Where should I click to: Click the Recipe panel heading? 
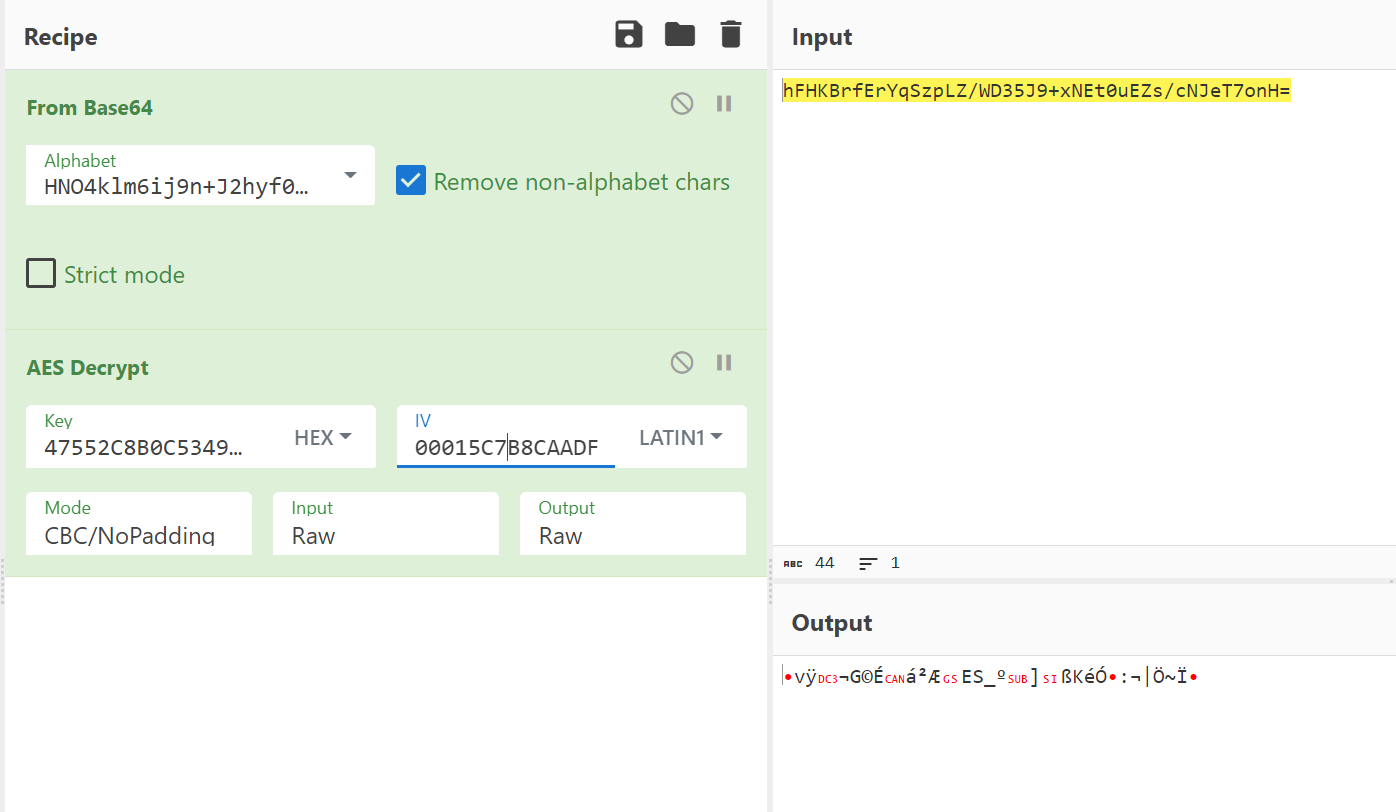tap(61, 37)
